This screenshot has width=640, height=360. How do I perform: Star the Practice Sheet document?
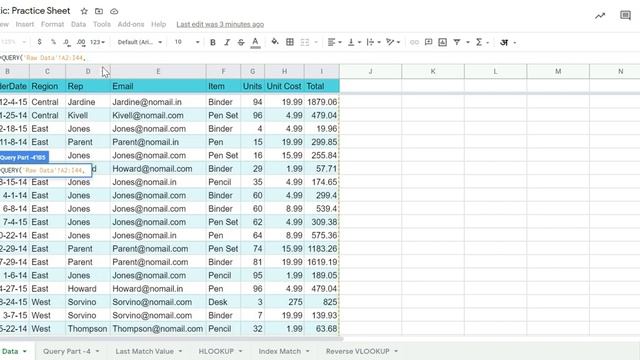(x=84, y=11)
